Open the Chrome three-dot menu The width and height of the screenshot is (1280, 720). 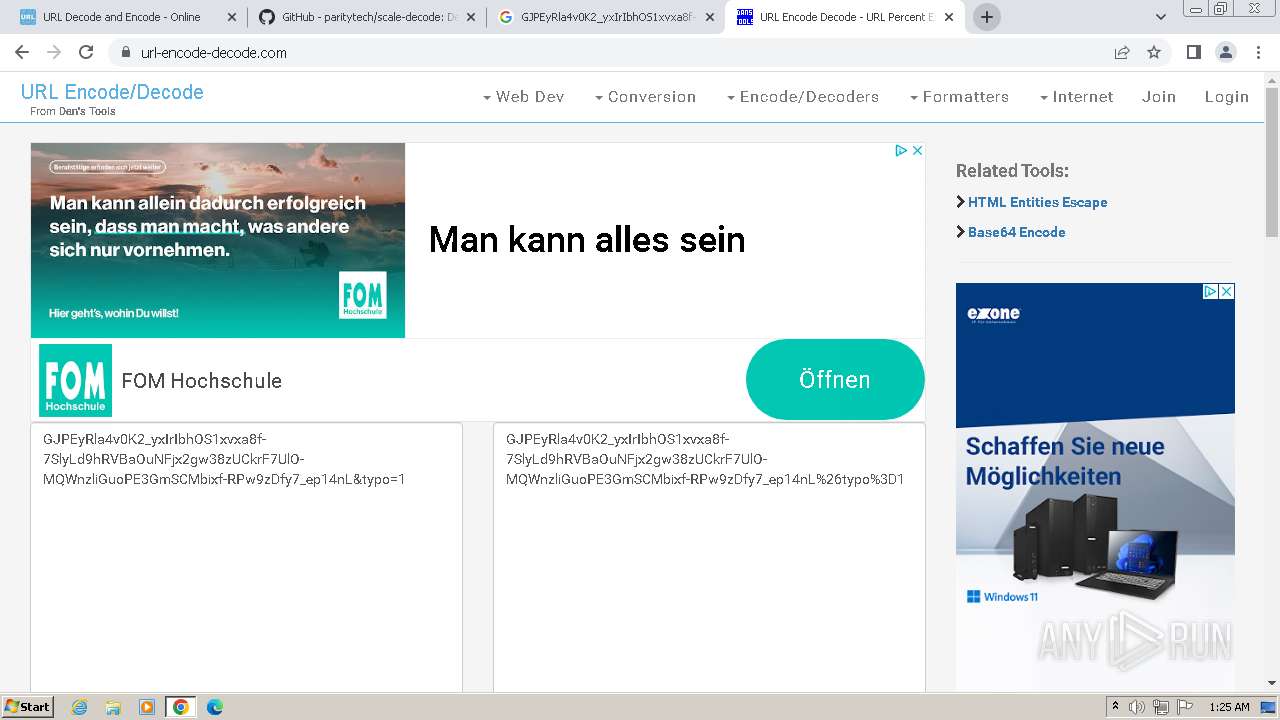click(x=1259, y=52)
